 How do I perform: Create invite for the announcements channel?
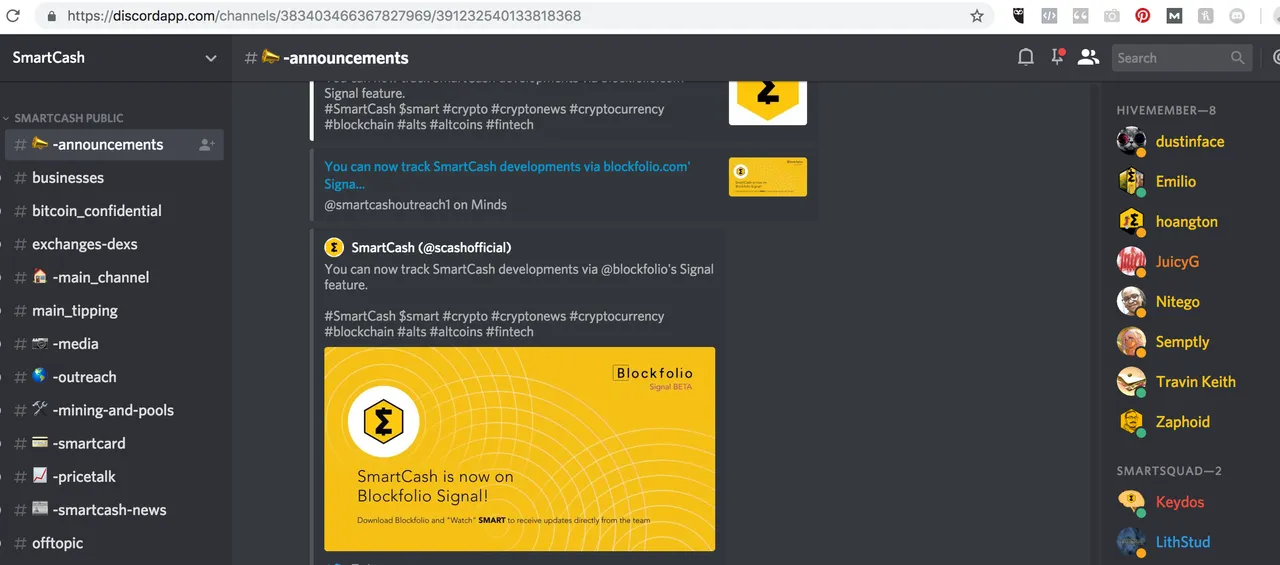(x=207, y=145)
